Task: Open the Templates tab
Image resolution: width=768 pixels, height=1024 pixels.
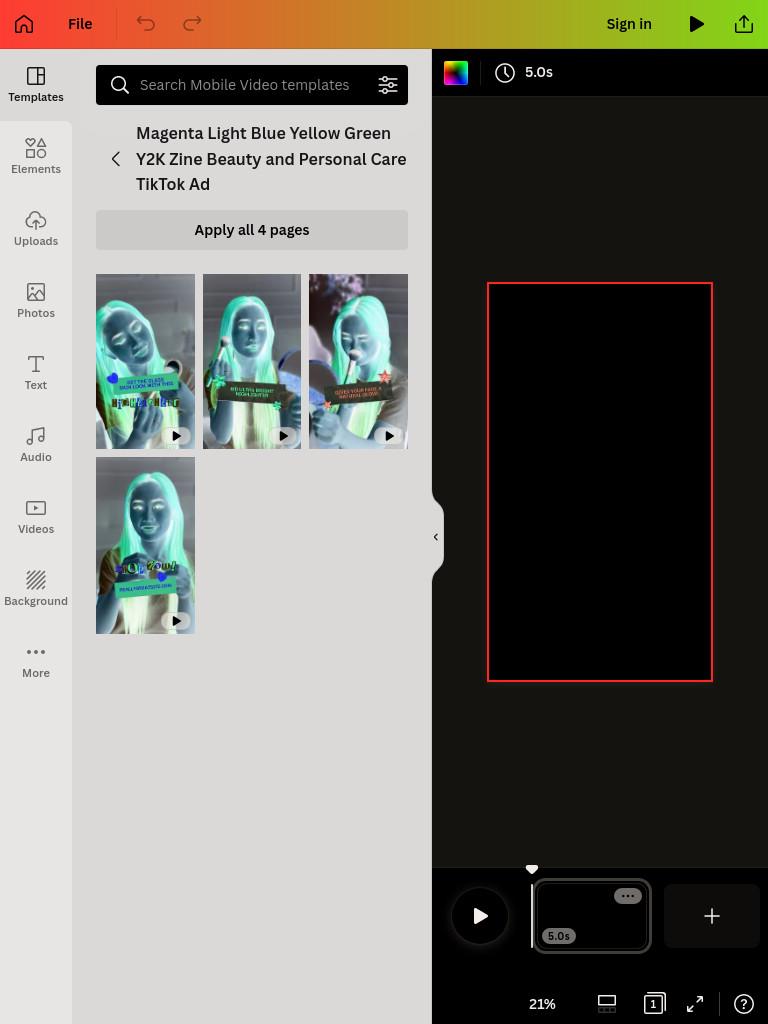Action: tap(36, 85)
